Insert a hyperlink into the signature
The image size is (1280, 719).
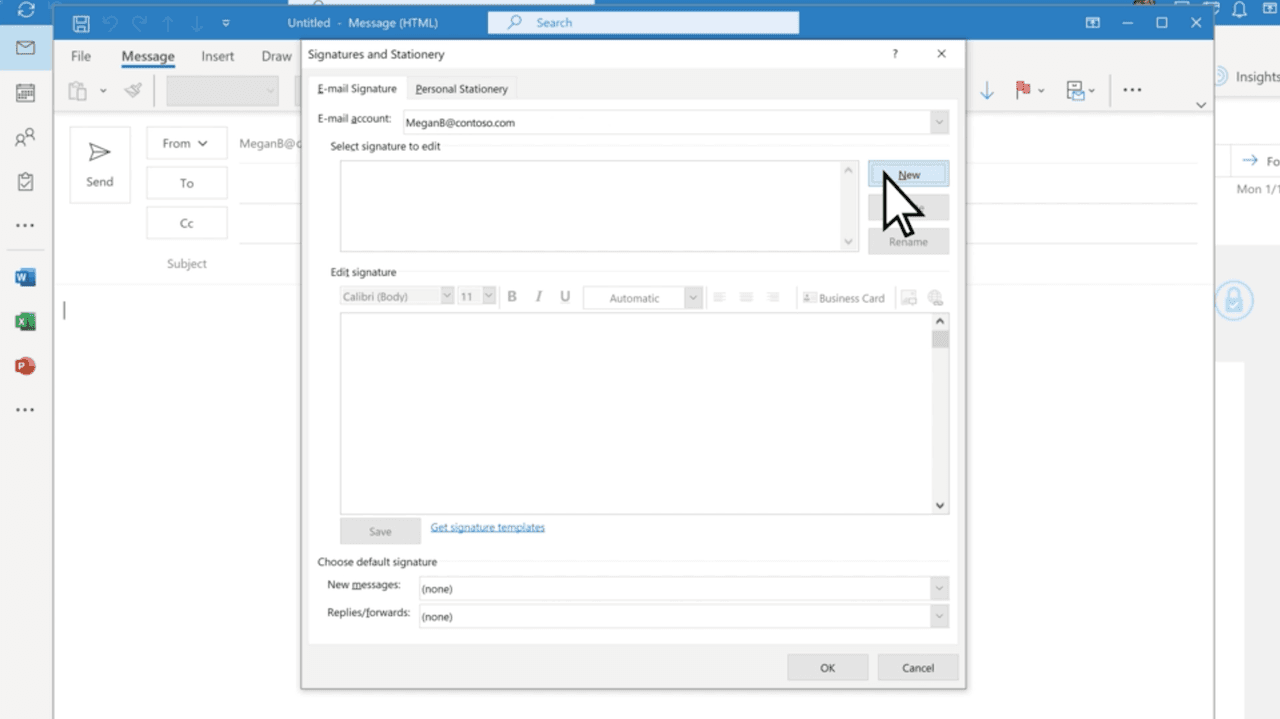point(934,297)
